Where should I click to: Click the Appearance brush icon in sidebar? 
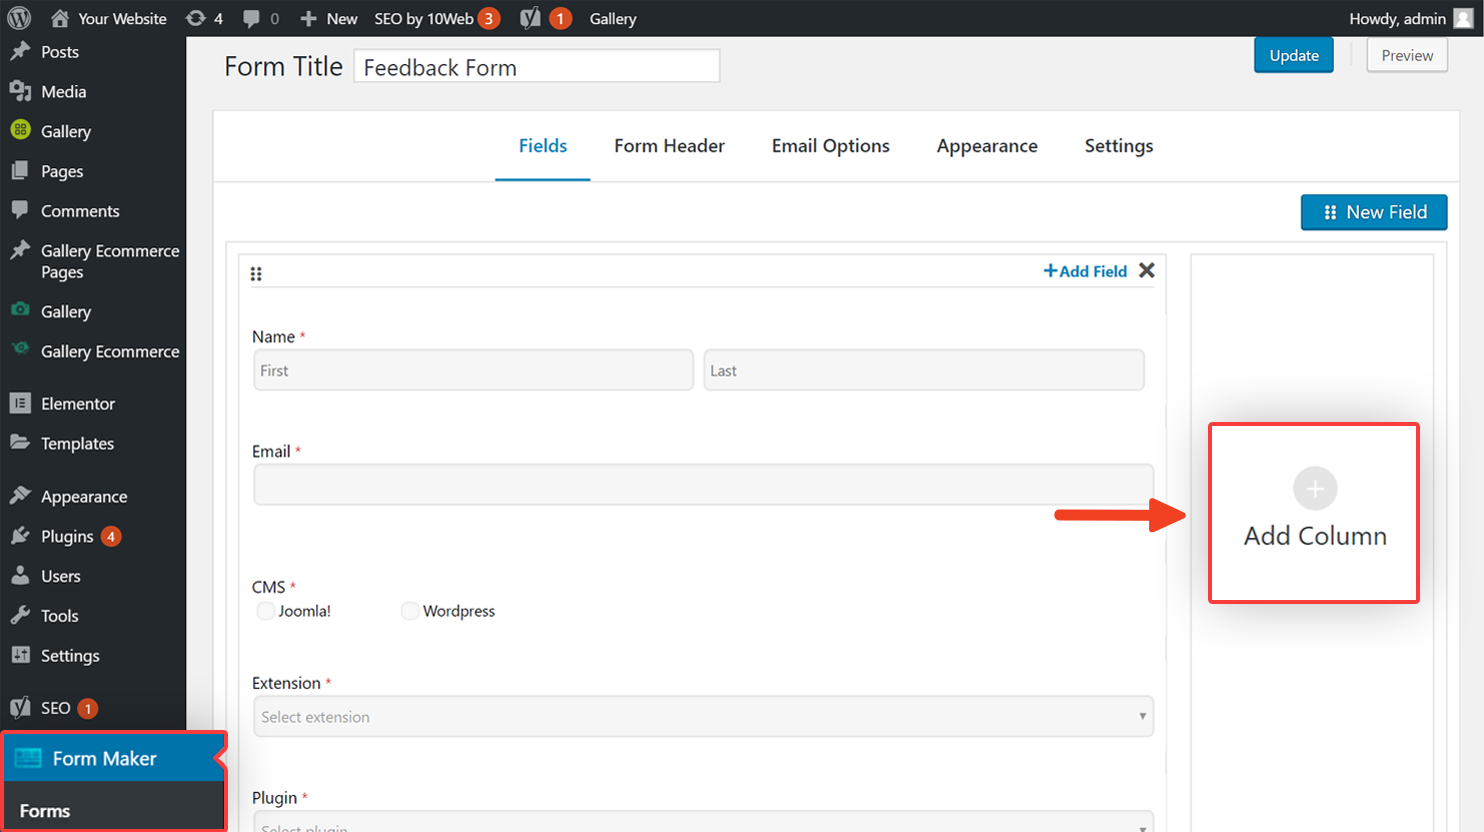click(20, 496)
